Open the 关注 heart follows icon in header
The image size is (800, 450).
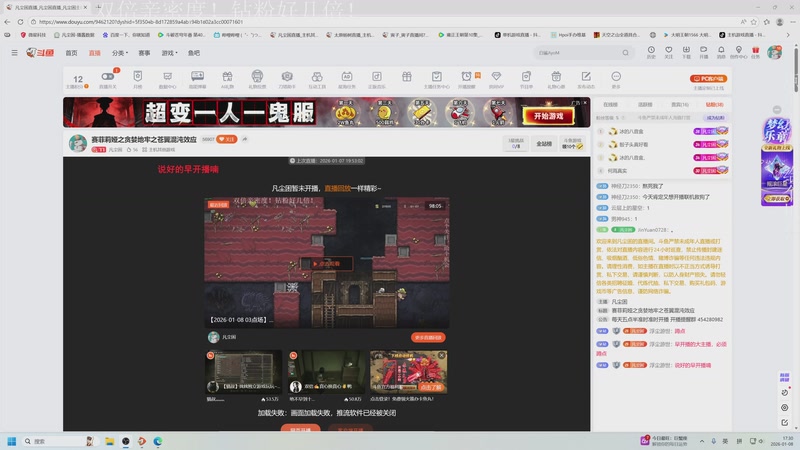(x=668, y=50)
